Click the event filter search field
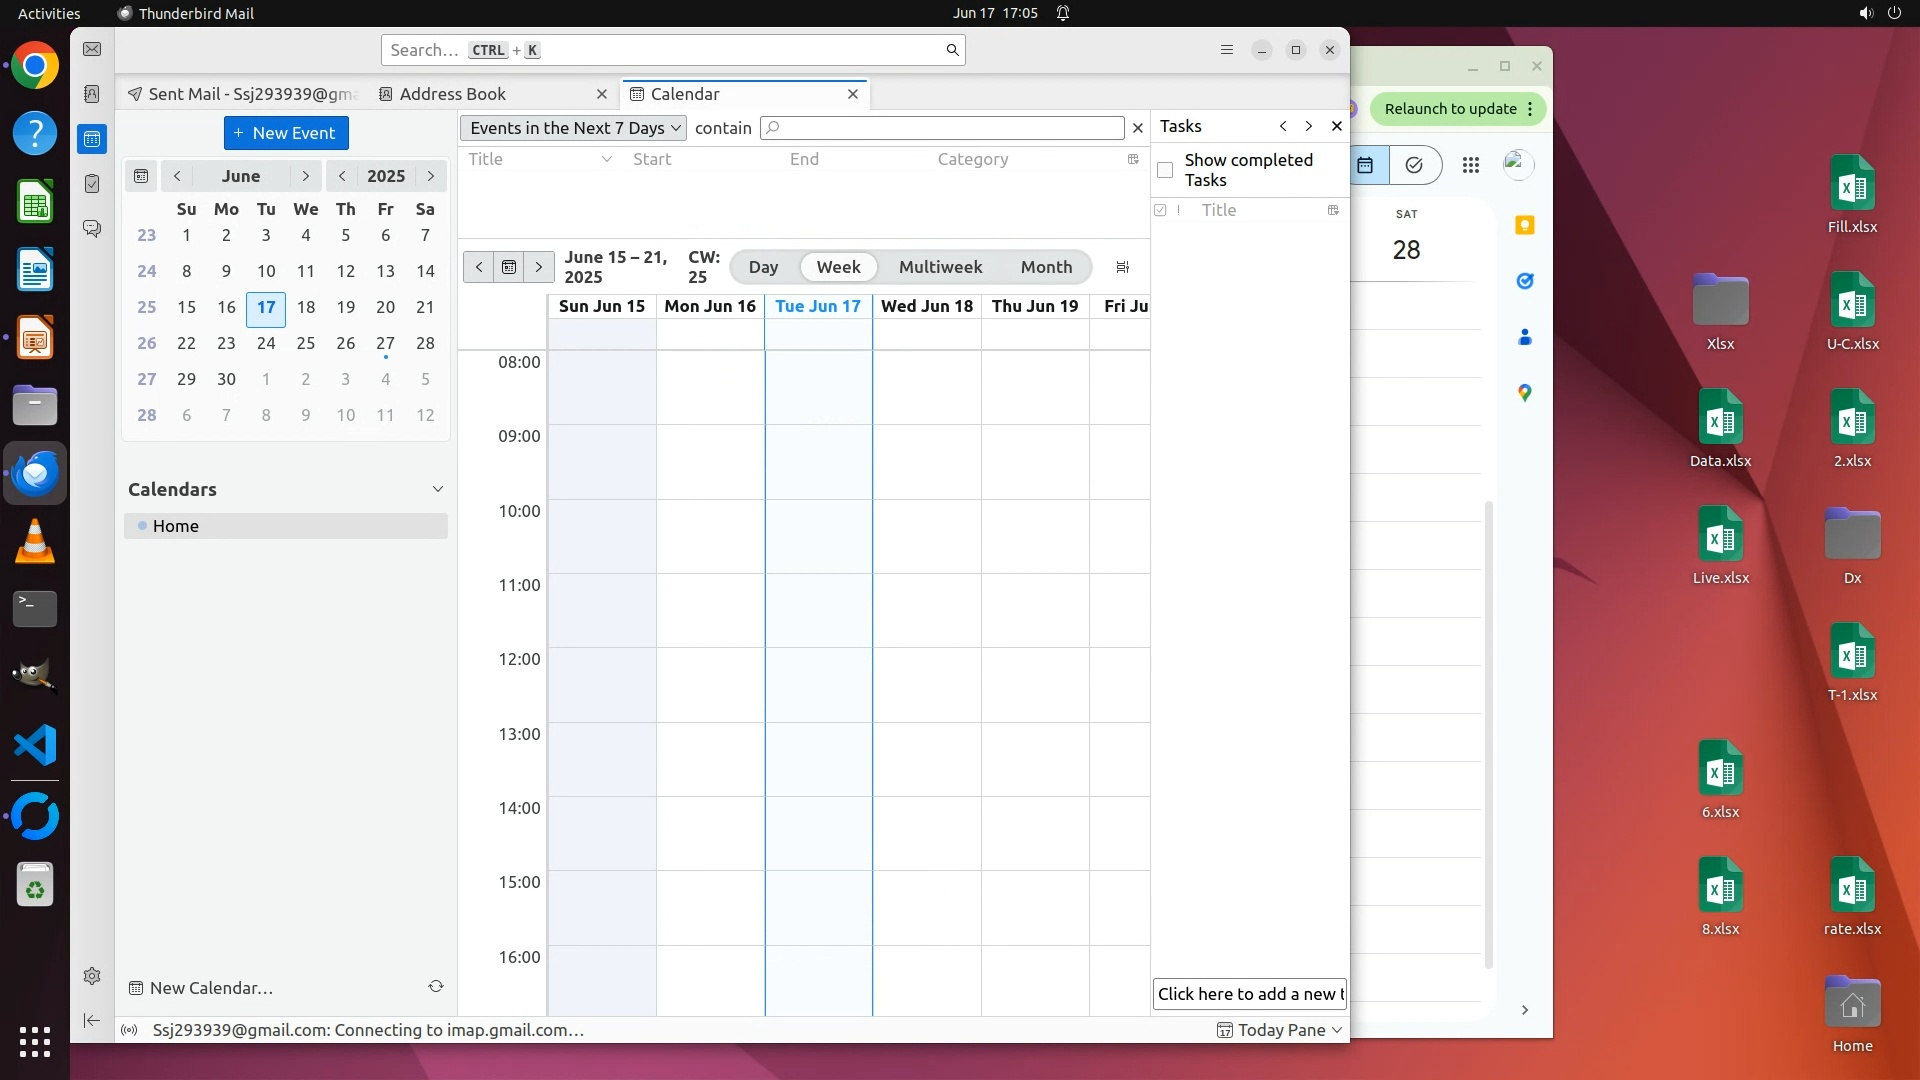Viewport: 1920px width, 1080px height. click(x=942, y=128)
